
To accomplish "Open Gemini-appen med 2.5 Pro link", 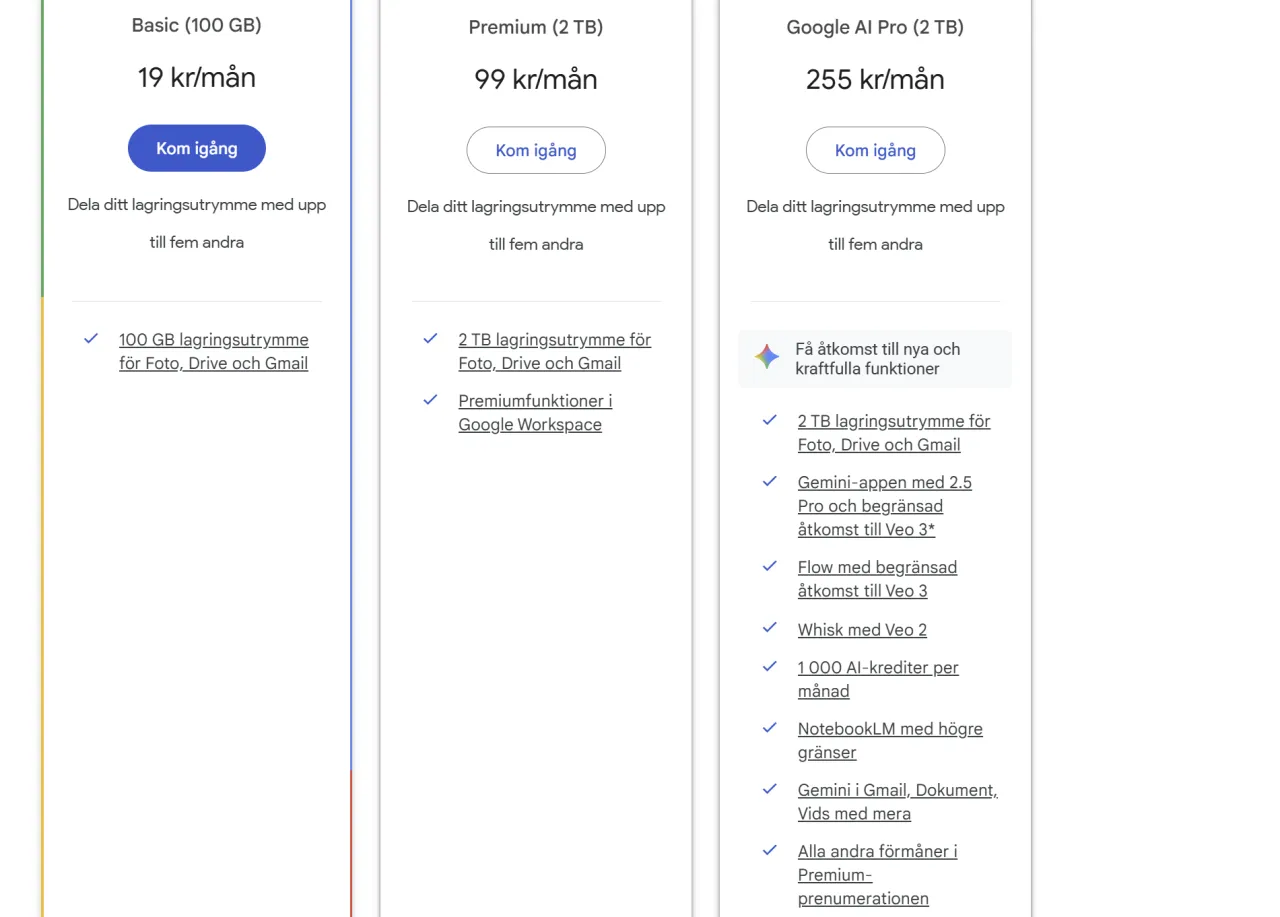I will click(884, 506).
